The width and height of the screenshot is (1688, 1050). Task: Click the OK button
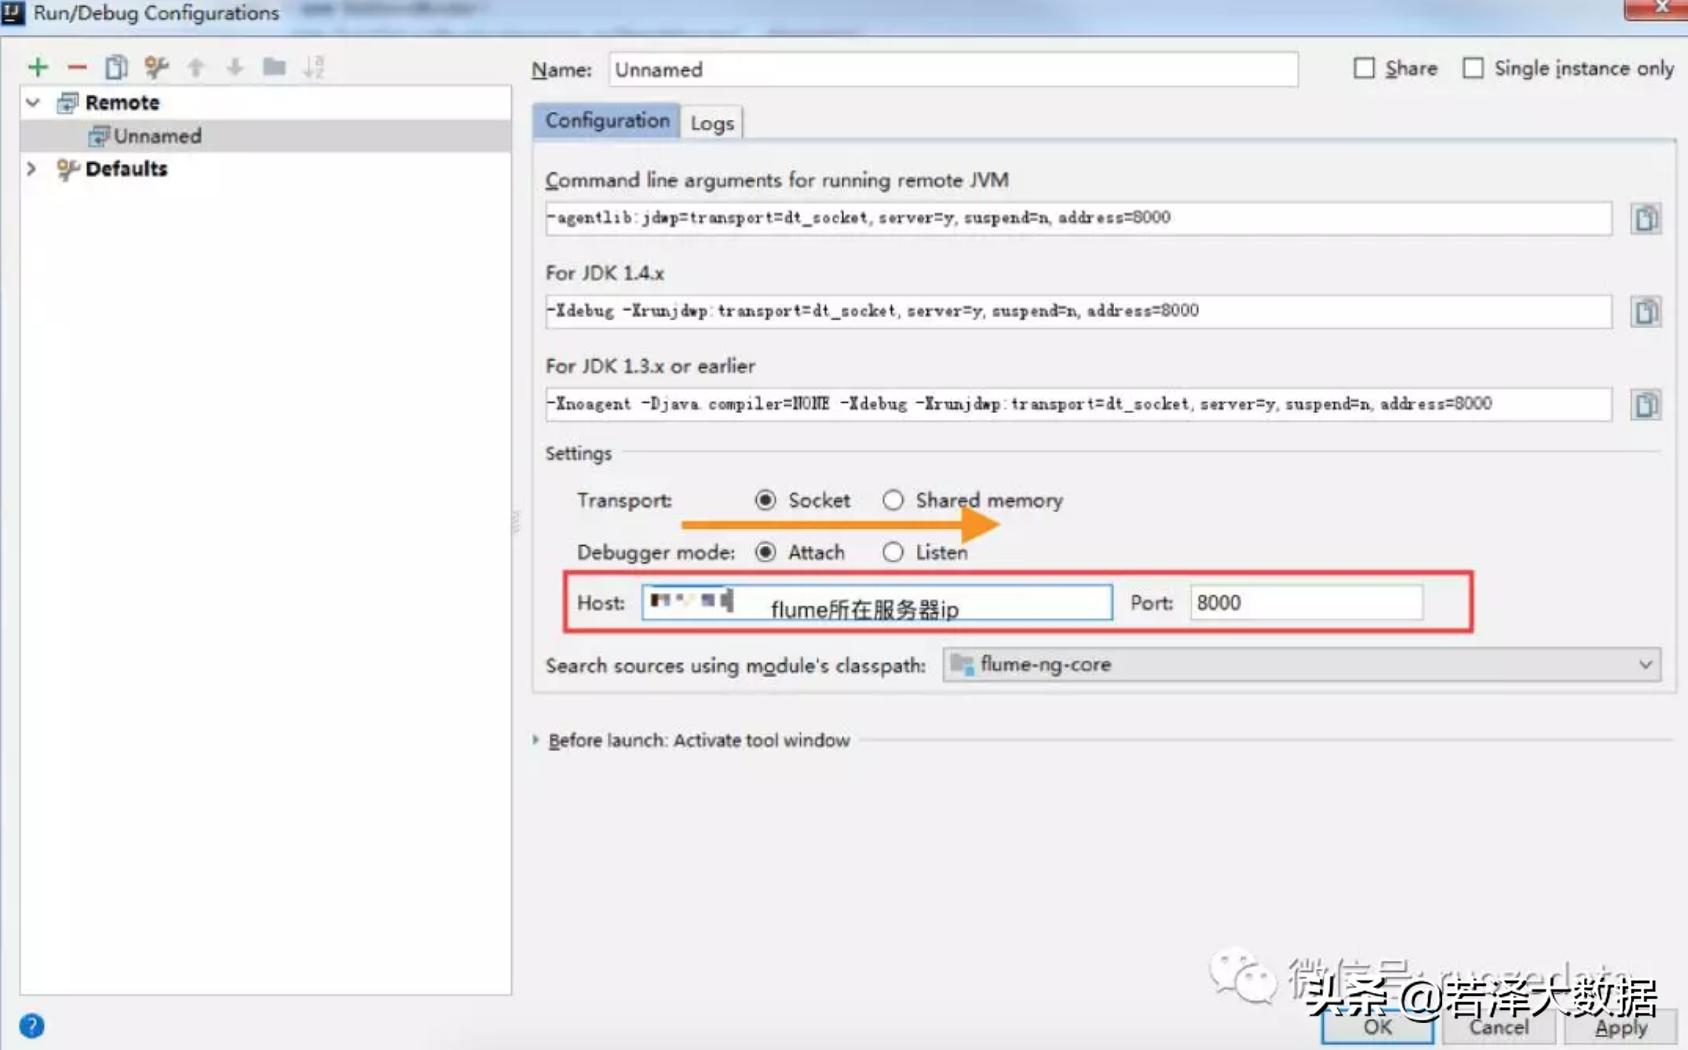tap(1377, 1027)
